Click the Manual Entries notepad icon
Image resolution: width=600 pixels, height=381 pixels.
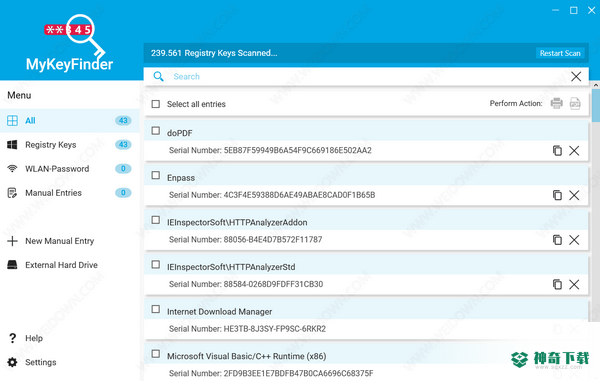tap(12, 193)
